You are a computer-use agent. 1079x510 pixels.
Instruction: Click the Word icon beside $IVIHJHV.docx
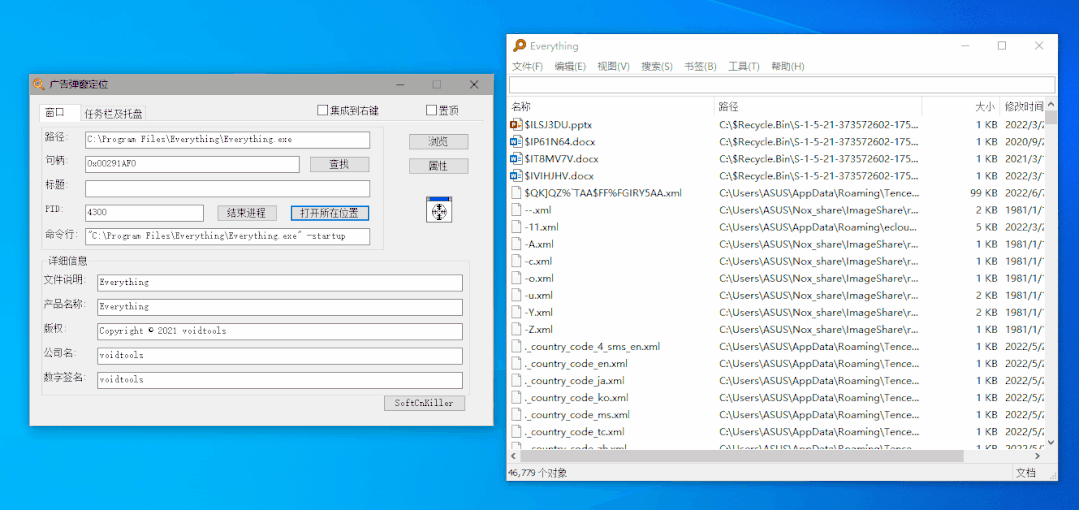(x=516, y=176)
